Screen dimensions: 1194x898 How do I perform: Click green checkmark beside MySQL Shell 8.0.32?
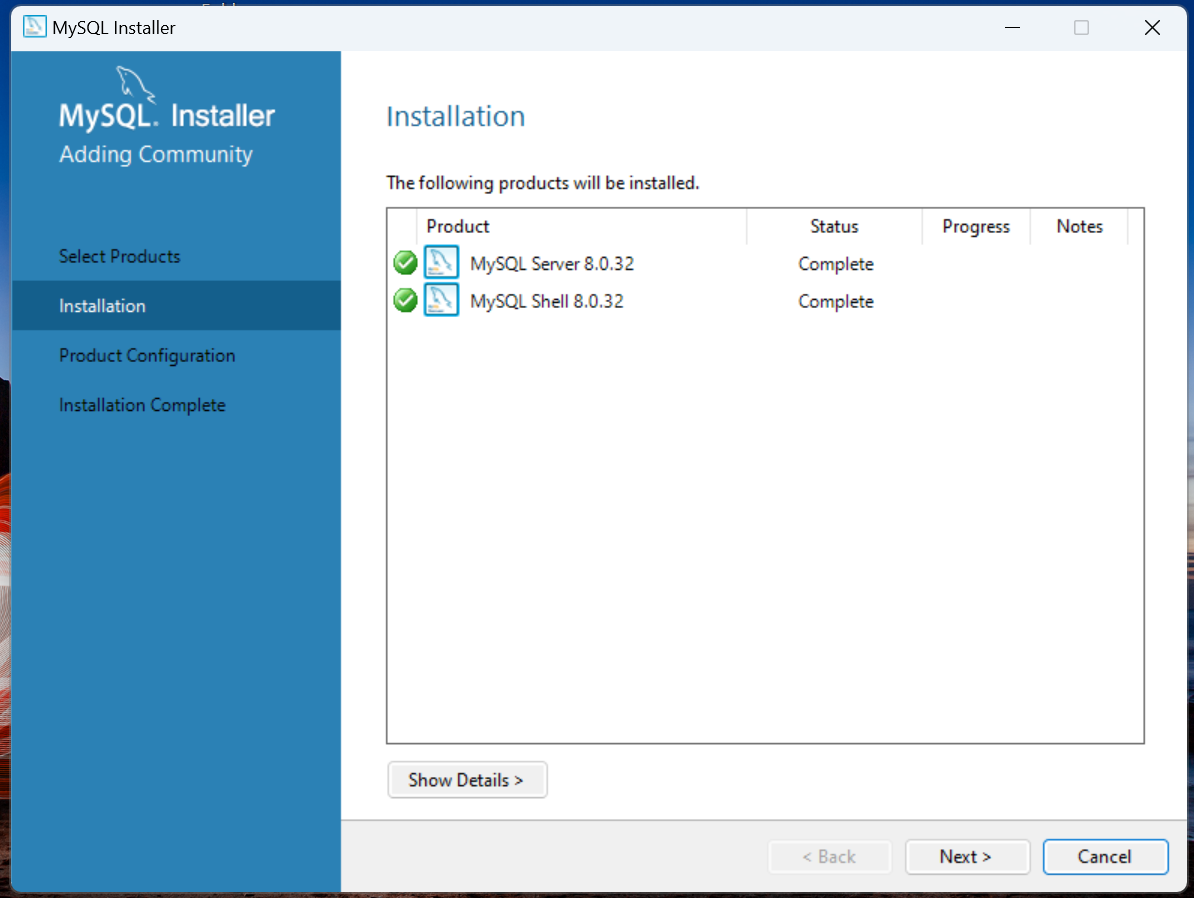[405, 301]
